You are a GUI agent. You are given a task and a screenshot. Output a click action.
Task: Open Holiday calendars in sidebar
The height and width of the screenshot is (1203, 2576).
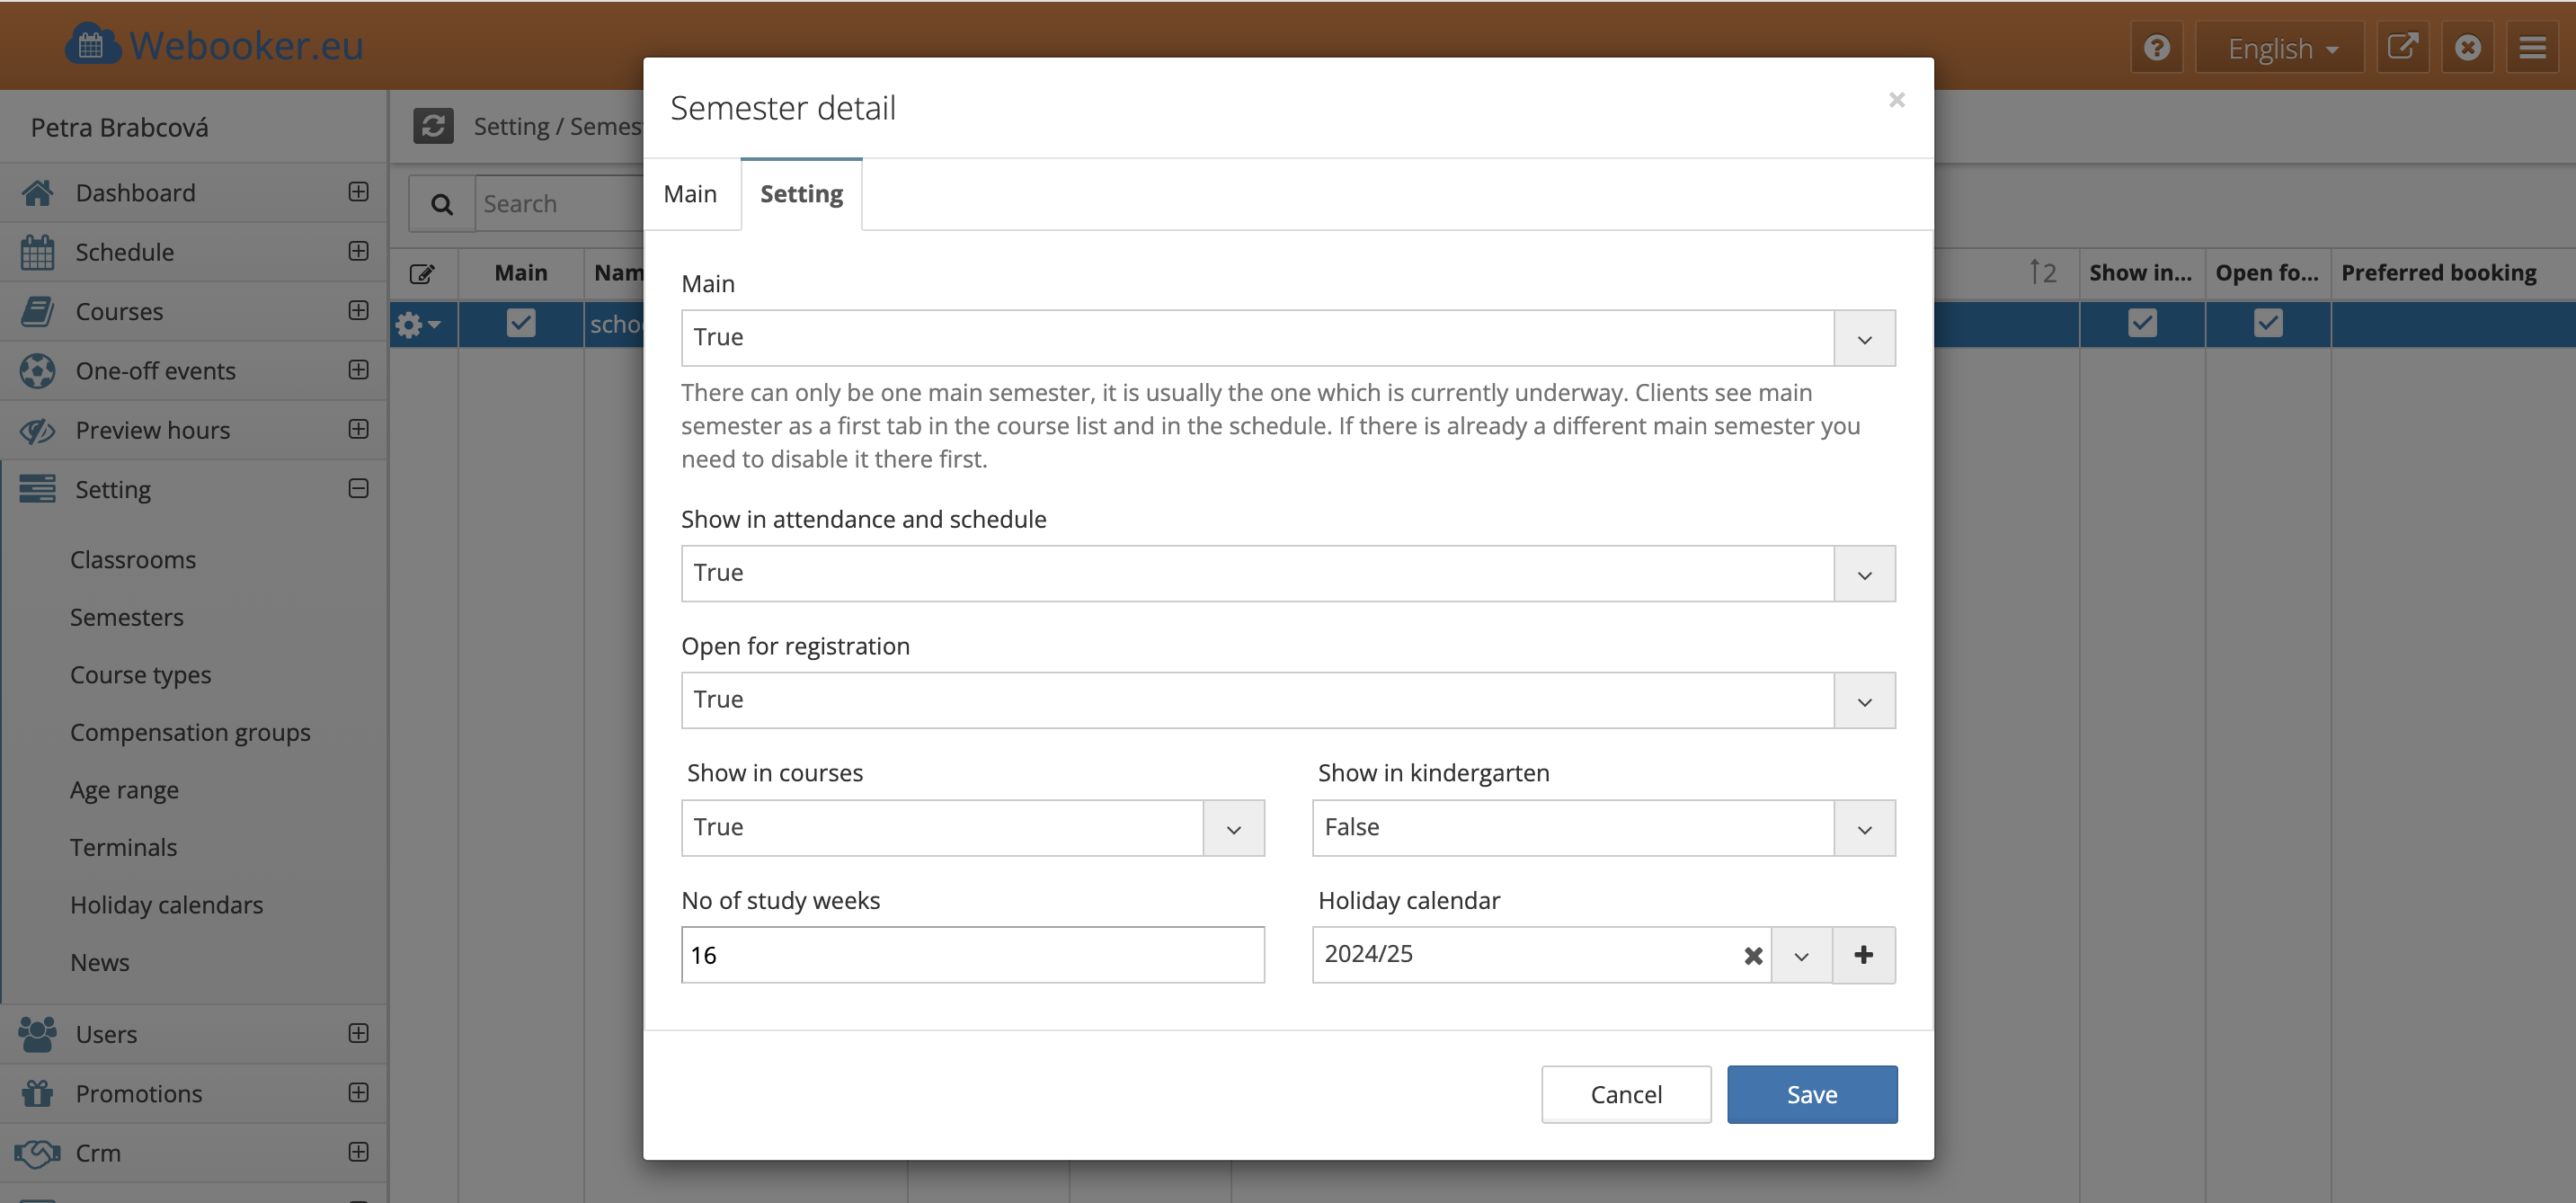[166, 905]
